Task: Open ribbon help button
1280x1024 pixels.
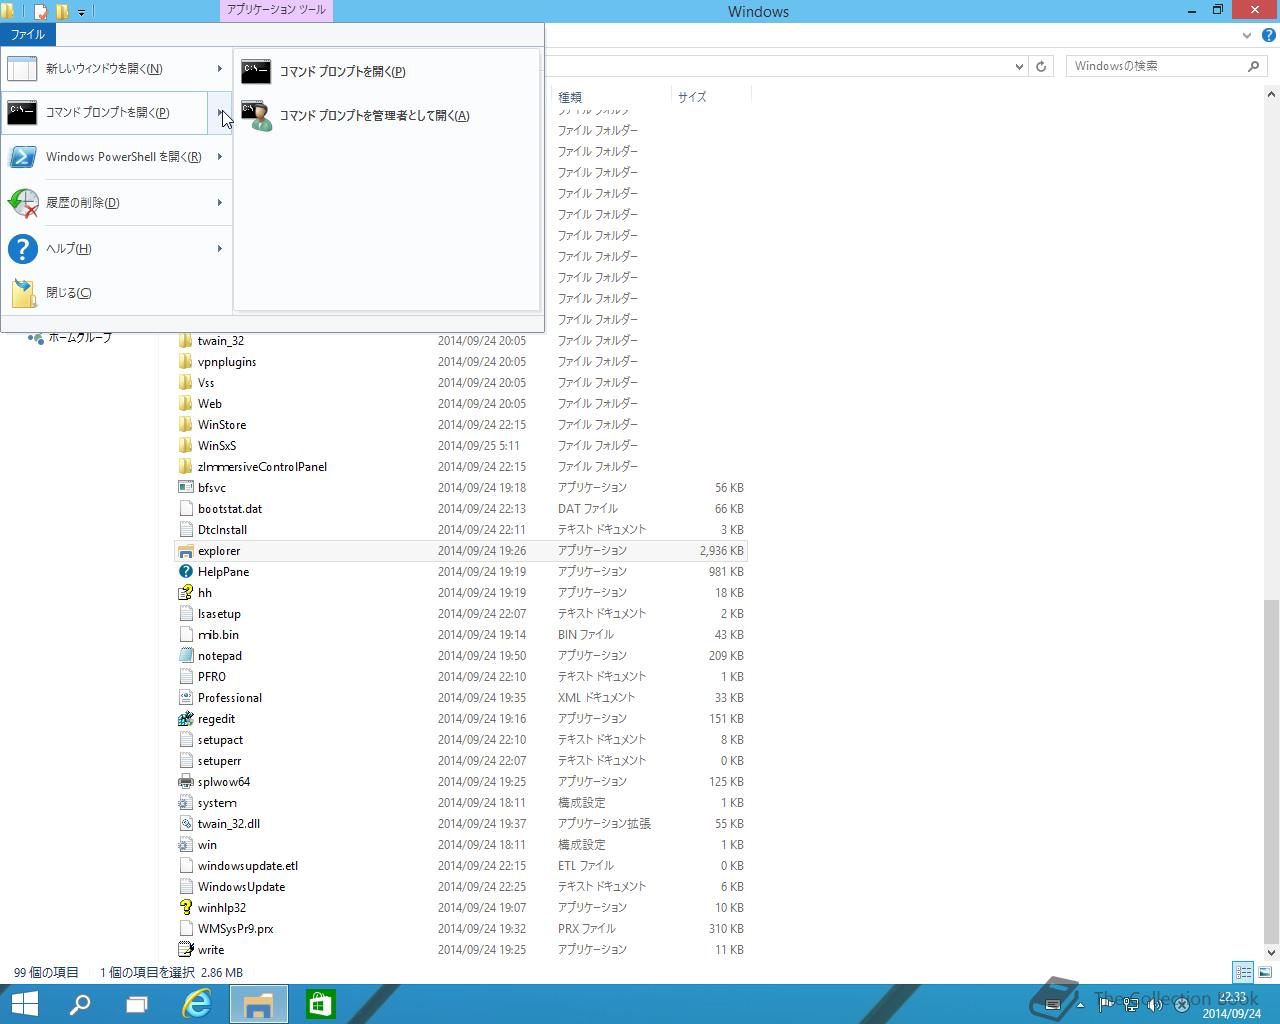Action: (1269, 35)
